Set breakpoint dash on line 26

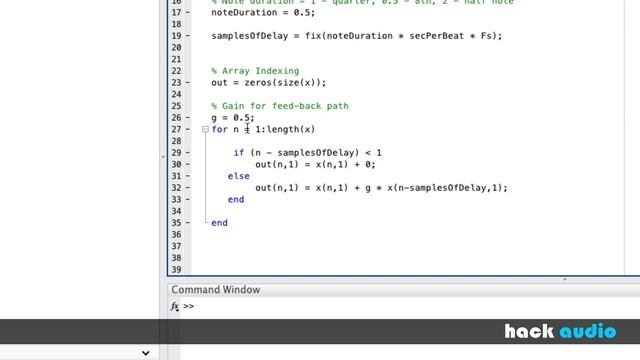[187, 118]
